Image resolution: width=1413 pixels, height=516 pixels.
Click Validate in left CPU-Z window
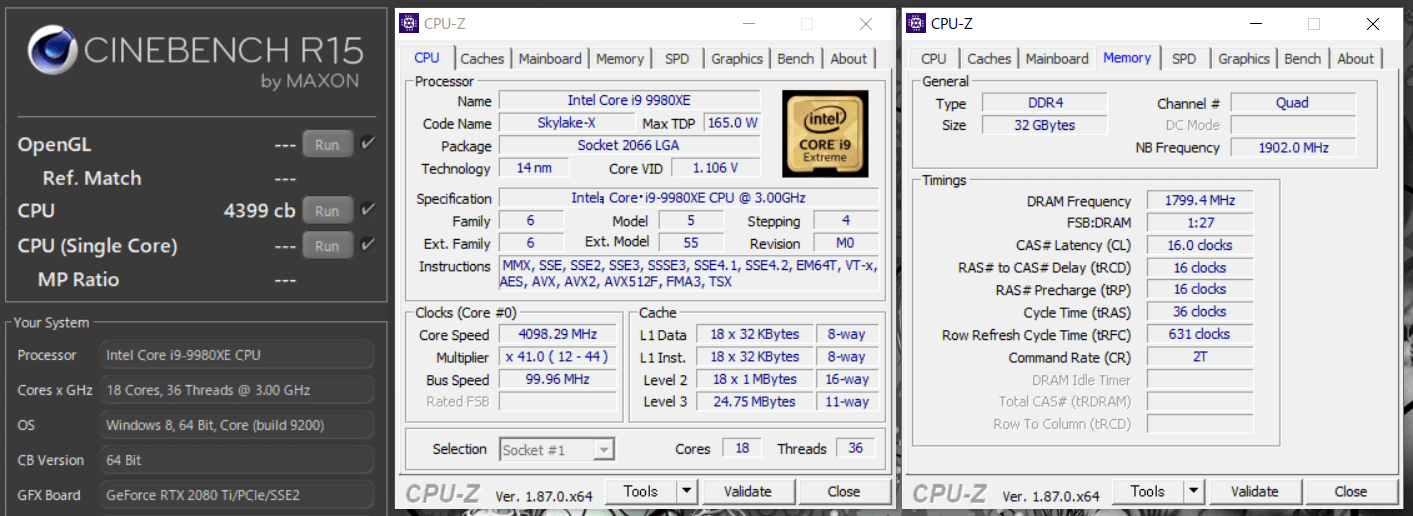click(x=748, y=491)
